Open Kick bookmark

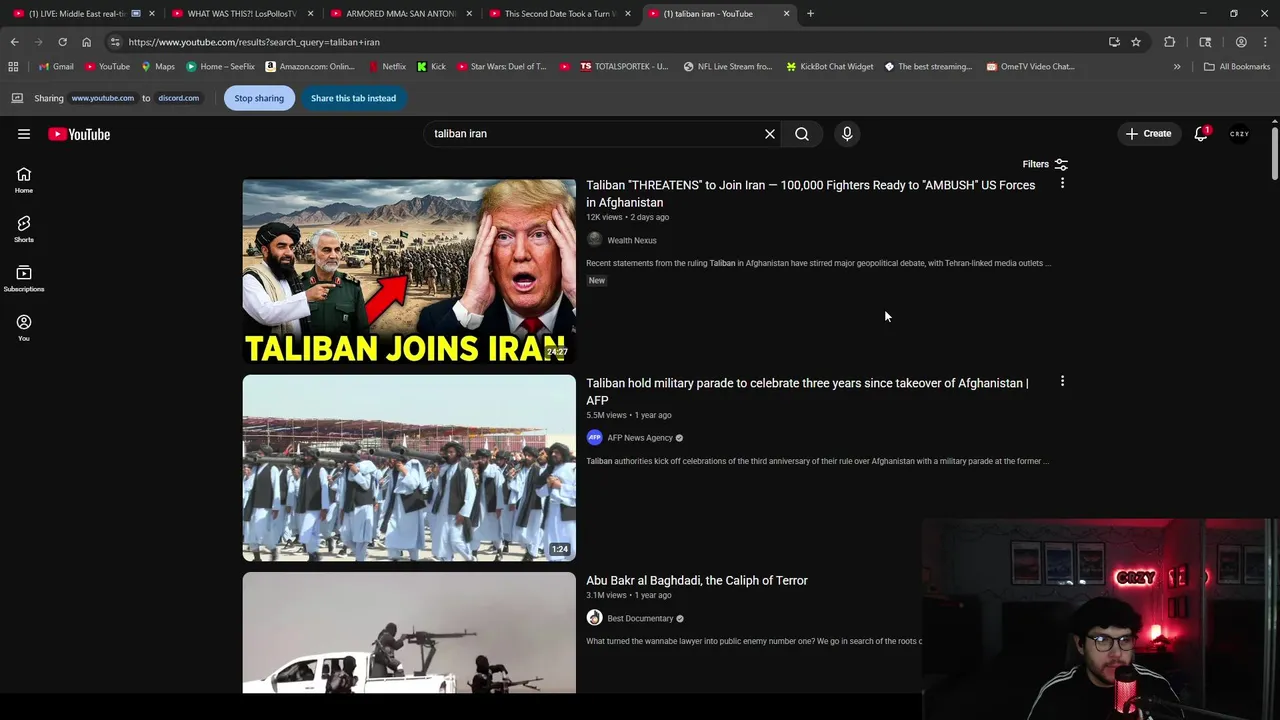tap(431, 67)
